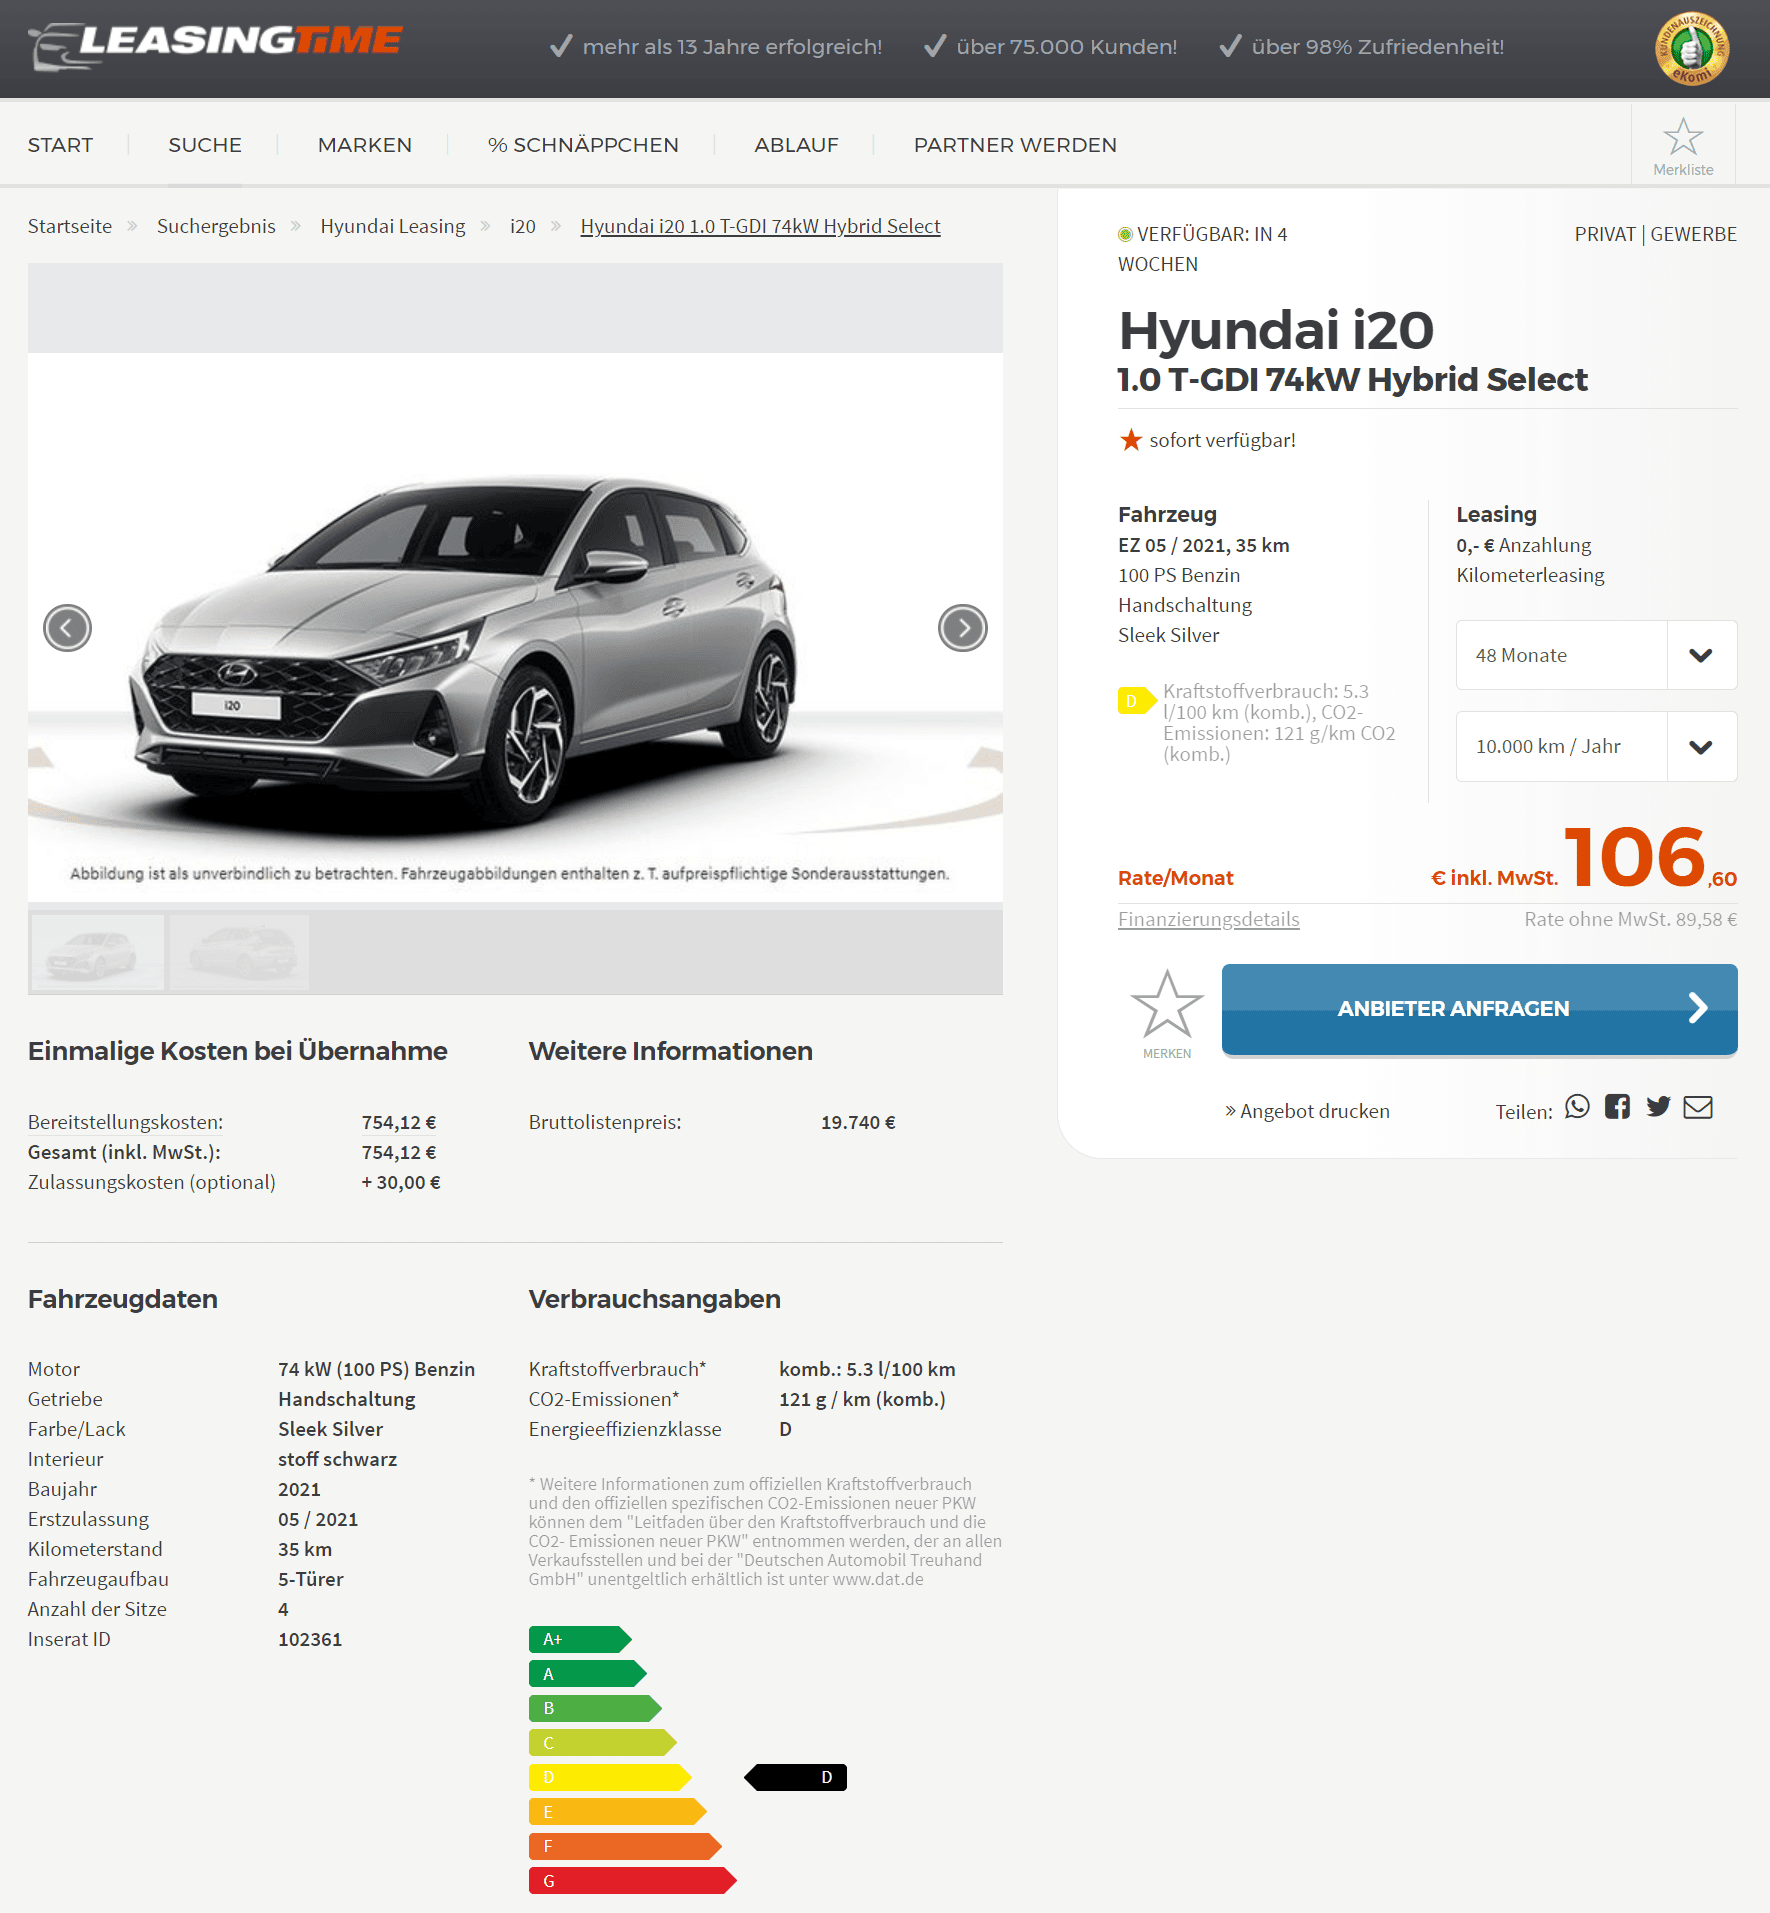Screen dimensions: 1770x1913
Task: Click '74 kW (100 PS) Benzin' motor value
Action: coord(376,1369)
